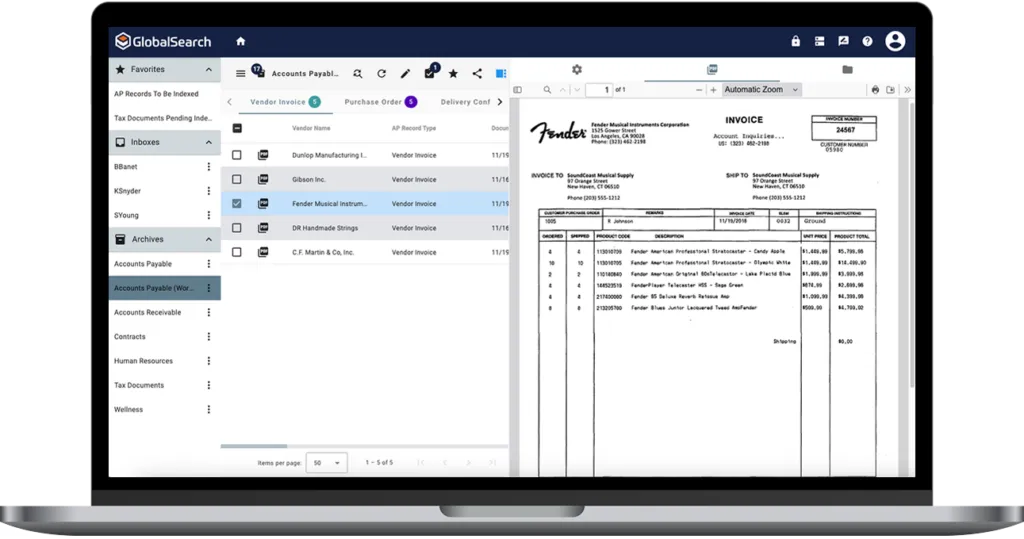Viewport: 1024px width, 539px height.
Task: Click the share icon in toolbar
Action: (x=477, y=74)
